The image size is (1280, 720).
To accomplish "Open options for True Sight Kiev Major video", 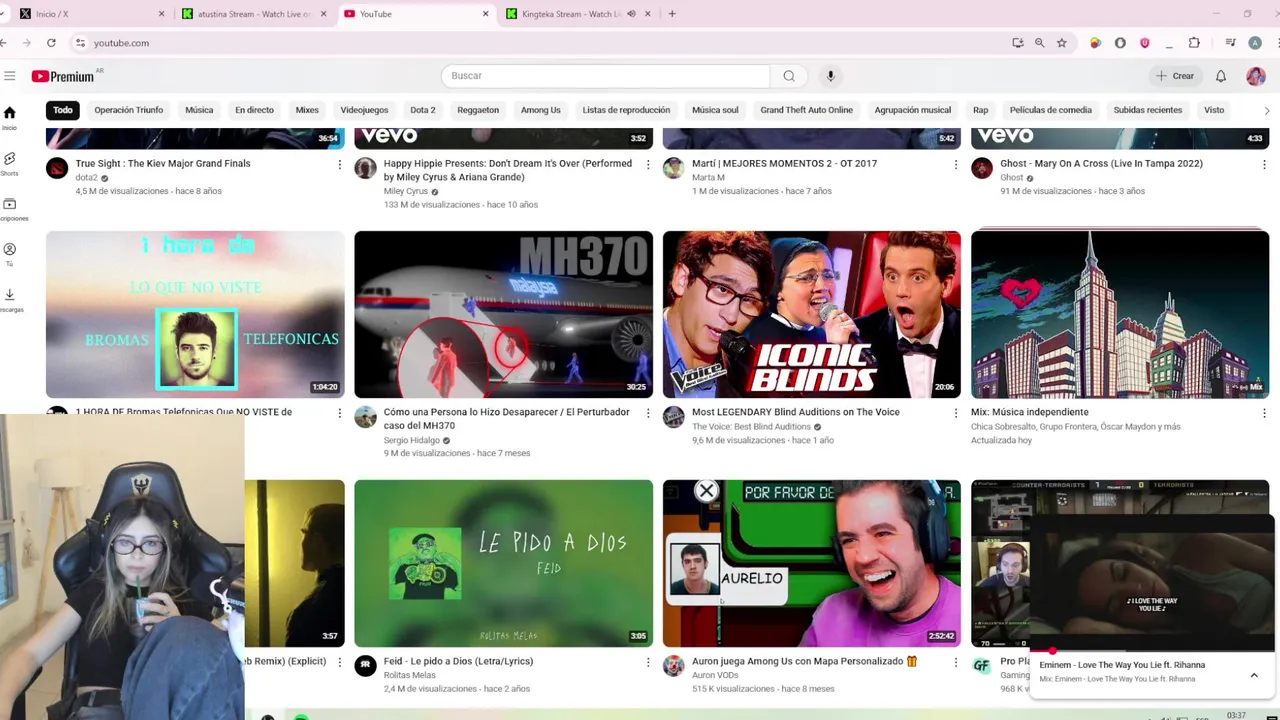I will (339, 164).
